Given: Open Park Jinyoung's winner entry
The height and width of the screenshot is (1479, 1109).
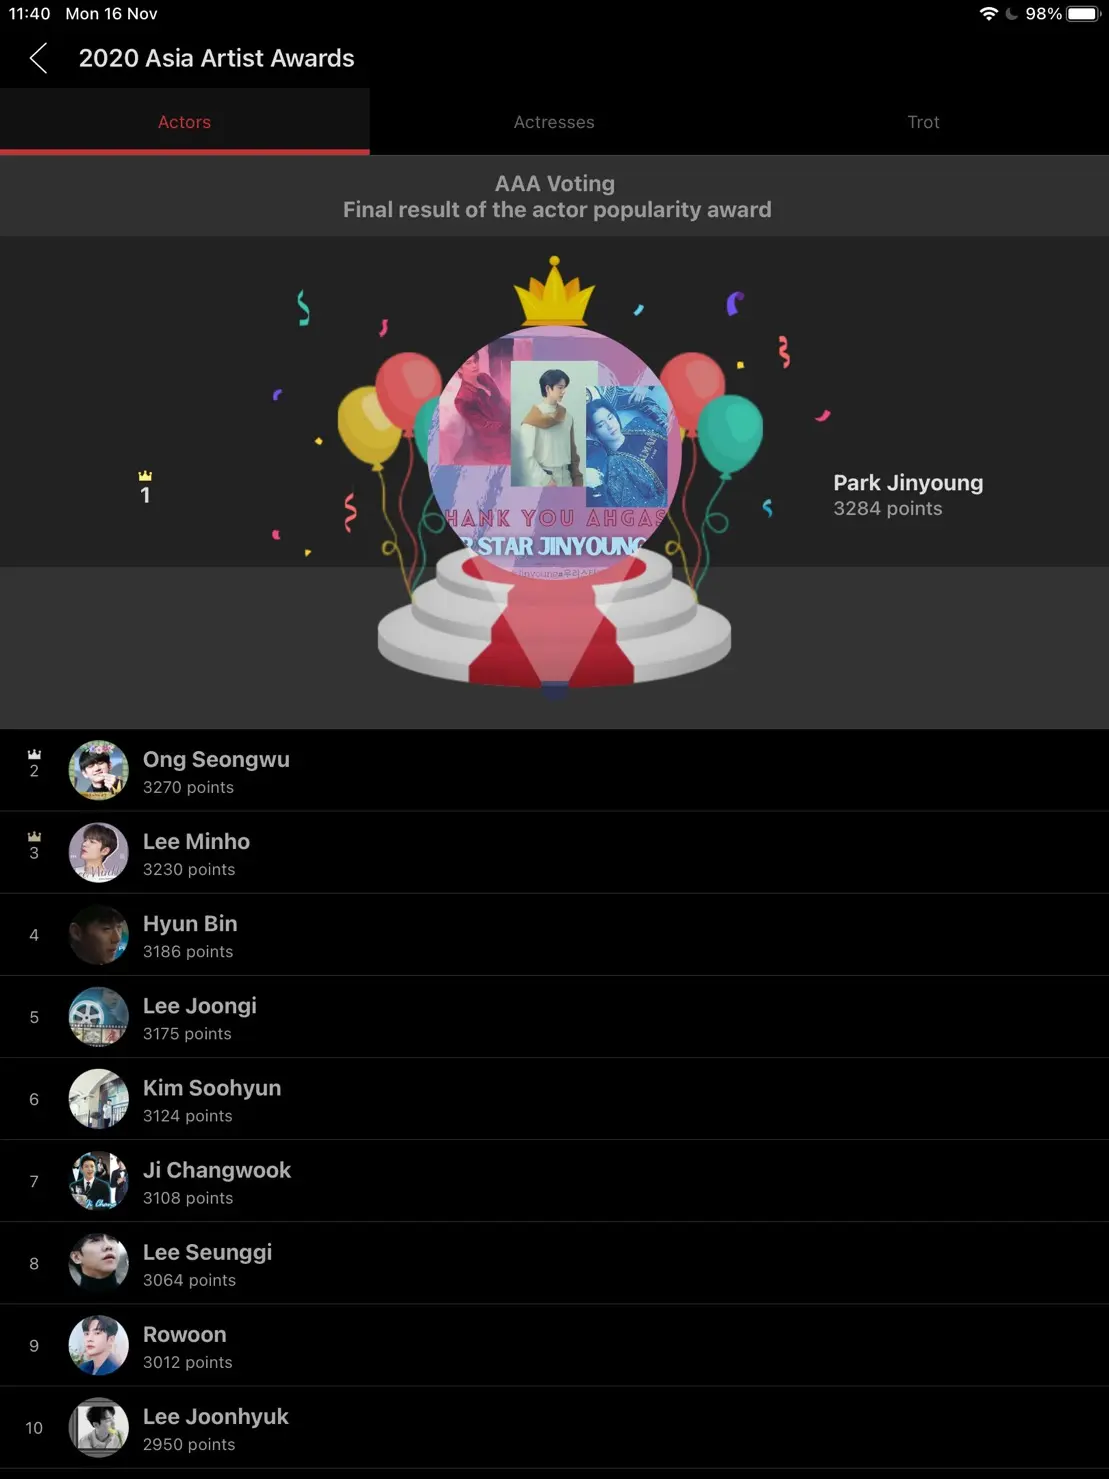Looking at the screenshot, I should point(908,494).
